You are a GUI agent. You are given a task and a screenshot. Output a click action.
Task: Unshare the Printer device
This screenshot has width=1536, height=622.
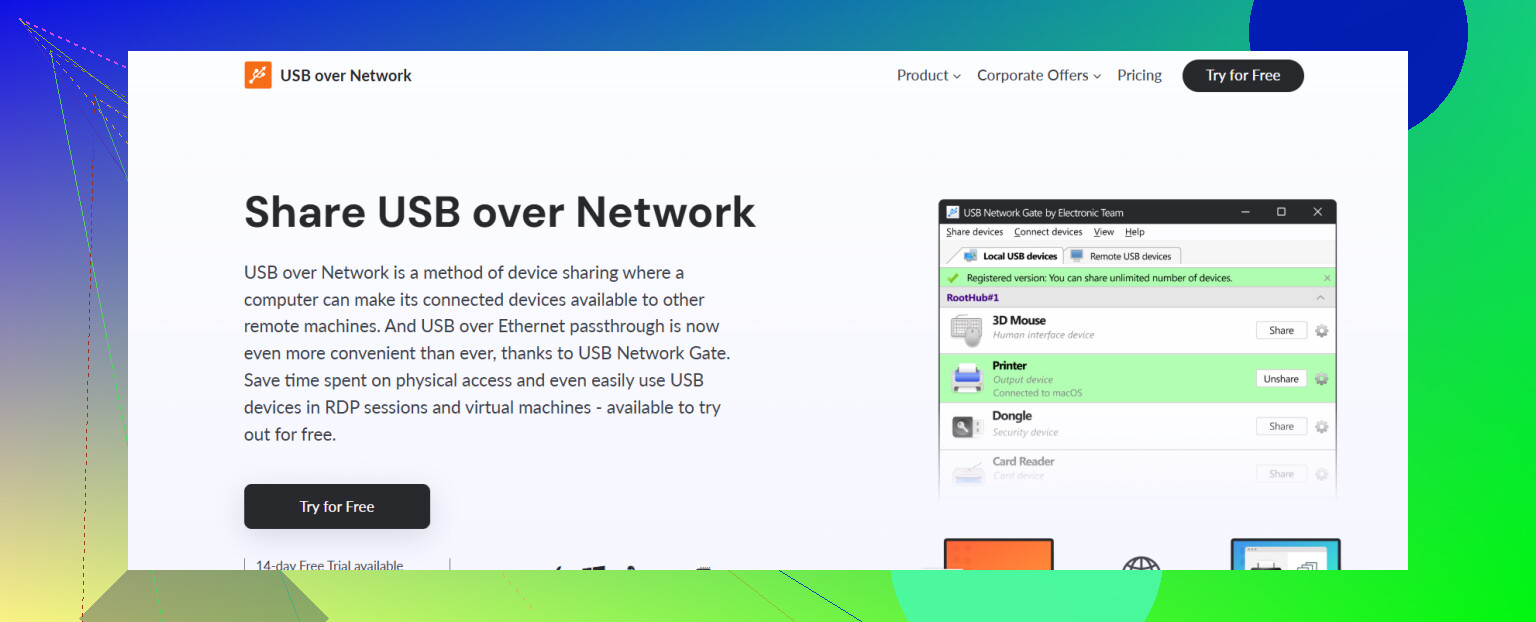tap(1281, 379)
